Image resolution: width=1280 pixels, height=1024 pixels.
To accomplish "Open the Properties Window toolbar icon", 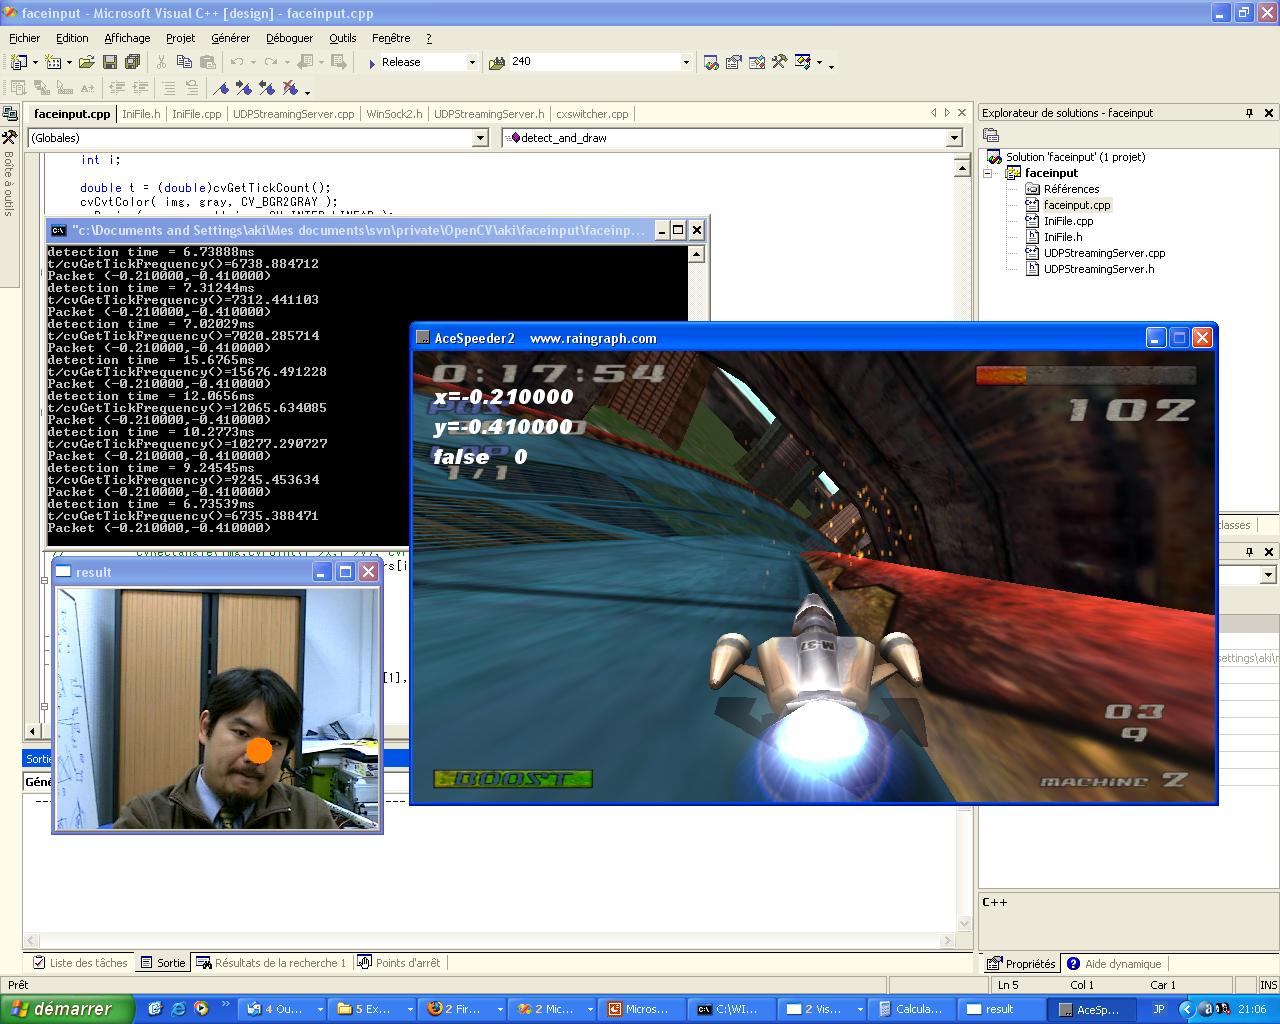I will pos(734,62).
